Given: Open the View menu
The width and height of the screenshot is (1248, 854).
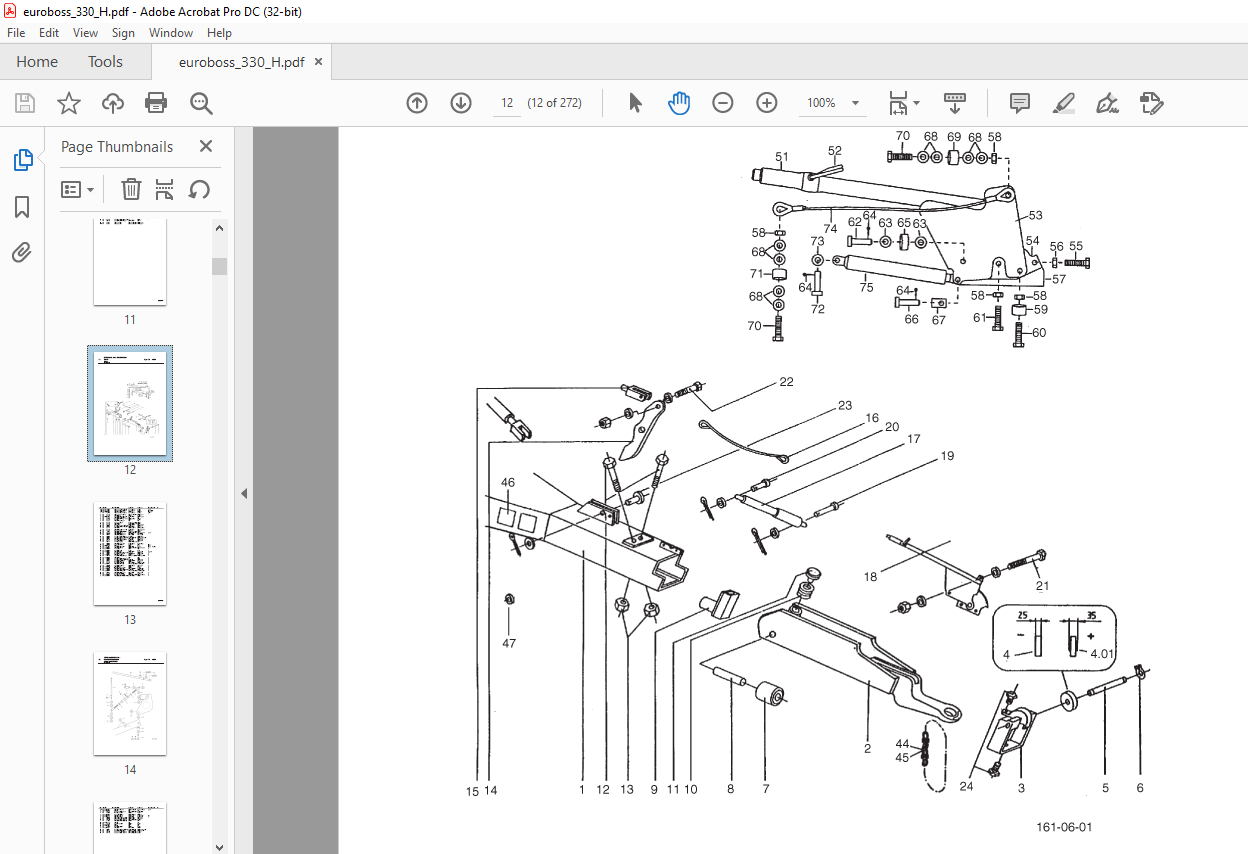Looking at the screenshot, I should [85, 33].
